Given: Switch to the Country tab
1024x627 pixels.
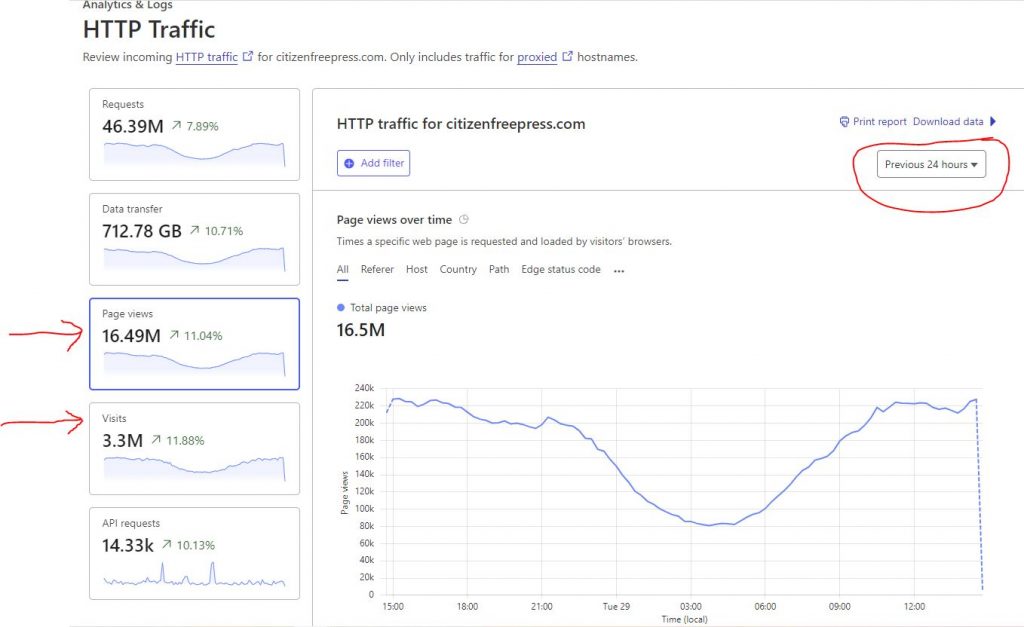Looking at the screenshot, I should coord(458,270).
